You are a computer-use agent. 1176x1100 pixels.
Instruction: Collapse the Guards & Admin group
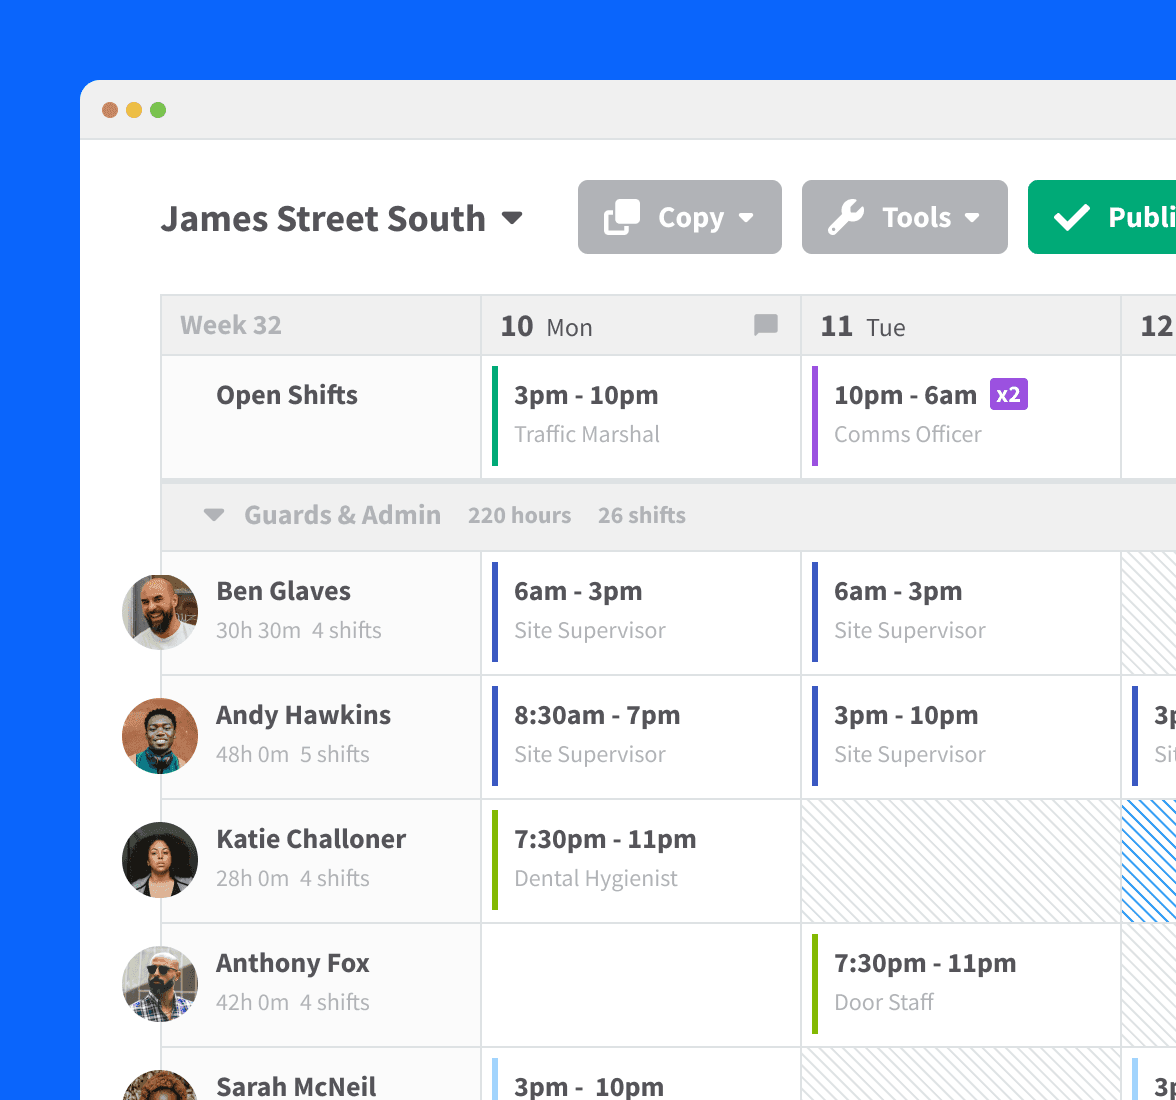pyautogui.click(x=214, y=515)
